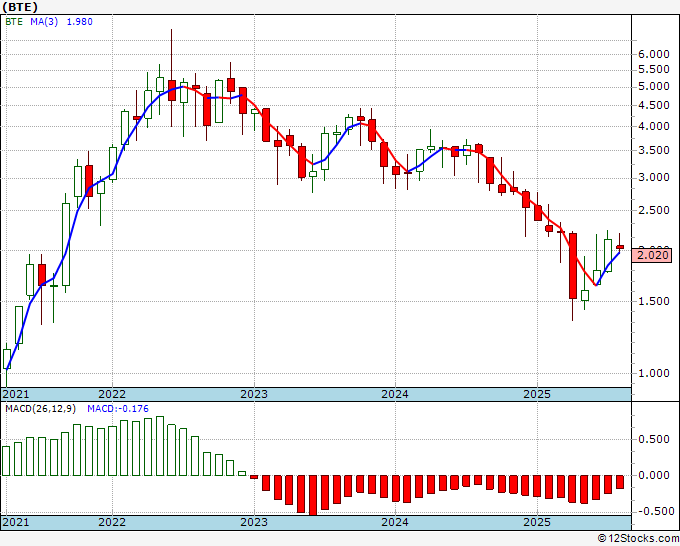Viewport: 680px width, 546px height.
Task: Click 2025 on the MACD time axis
Action: (x=537, y=522)
